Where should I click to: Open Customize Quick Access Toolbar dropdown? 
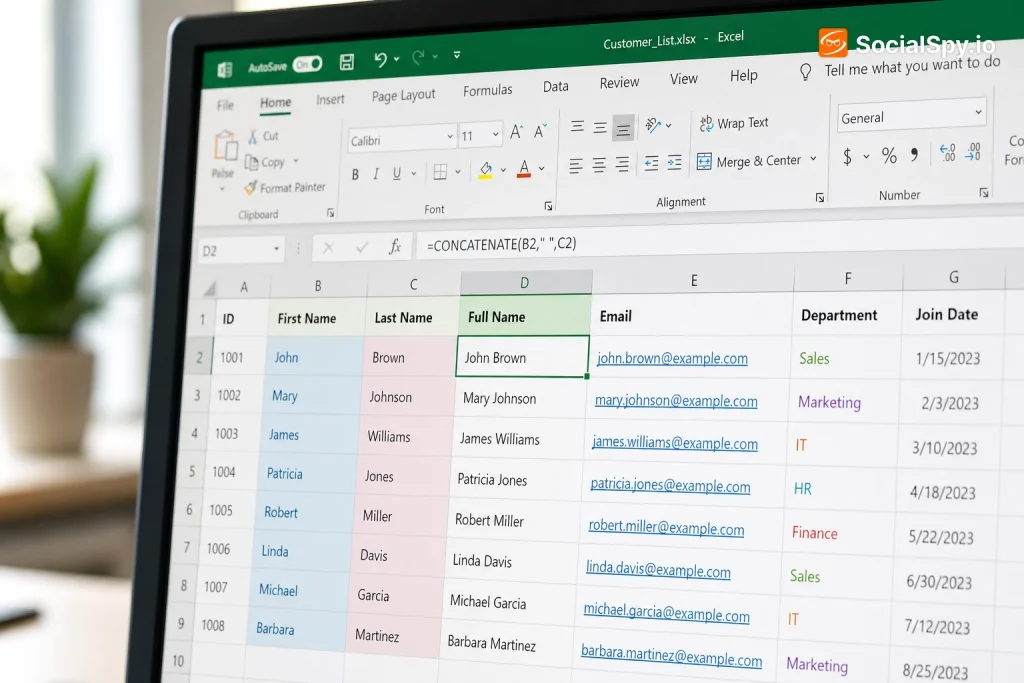457,55
